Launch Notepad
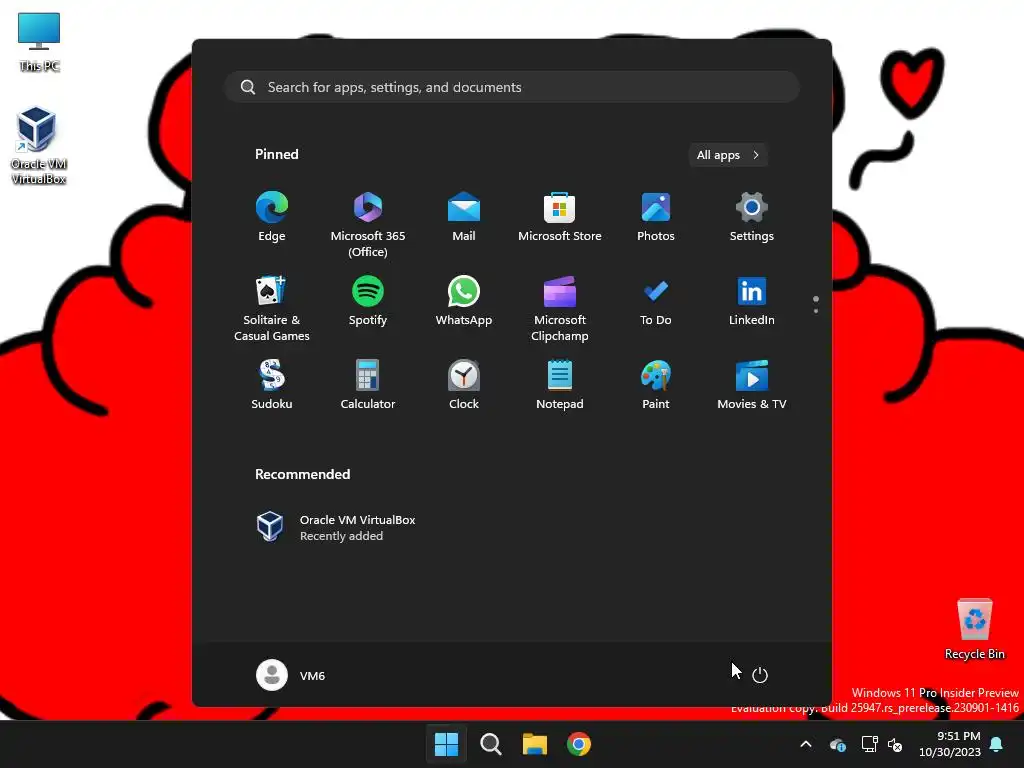This screenshot has height=768, width=1024. tap(560, 385)
